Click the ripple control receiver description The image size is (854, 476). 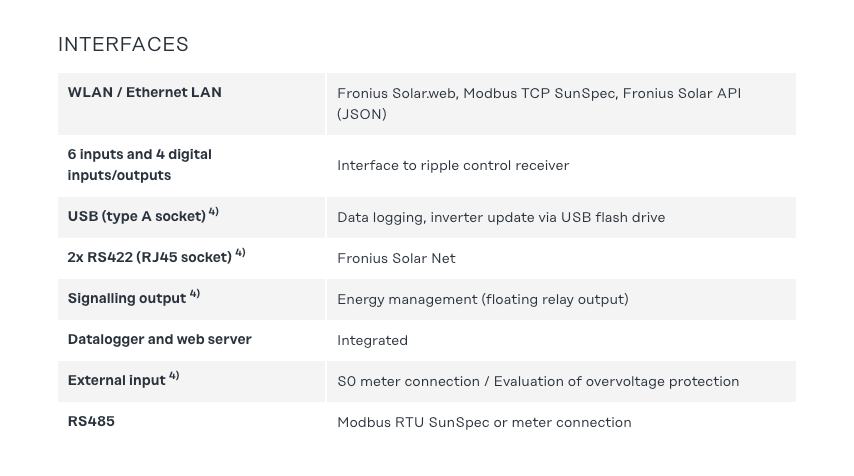[x=453, y=165]
